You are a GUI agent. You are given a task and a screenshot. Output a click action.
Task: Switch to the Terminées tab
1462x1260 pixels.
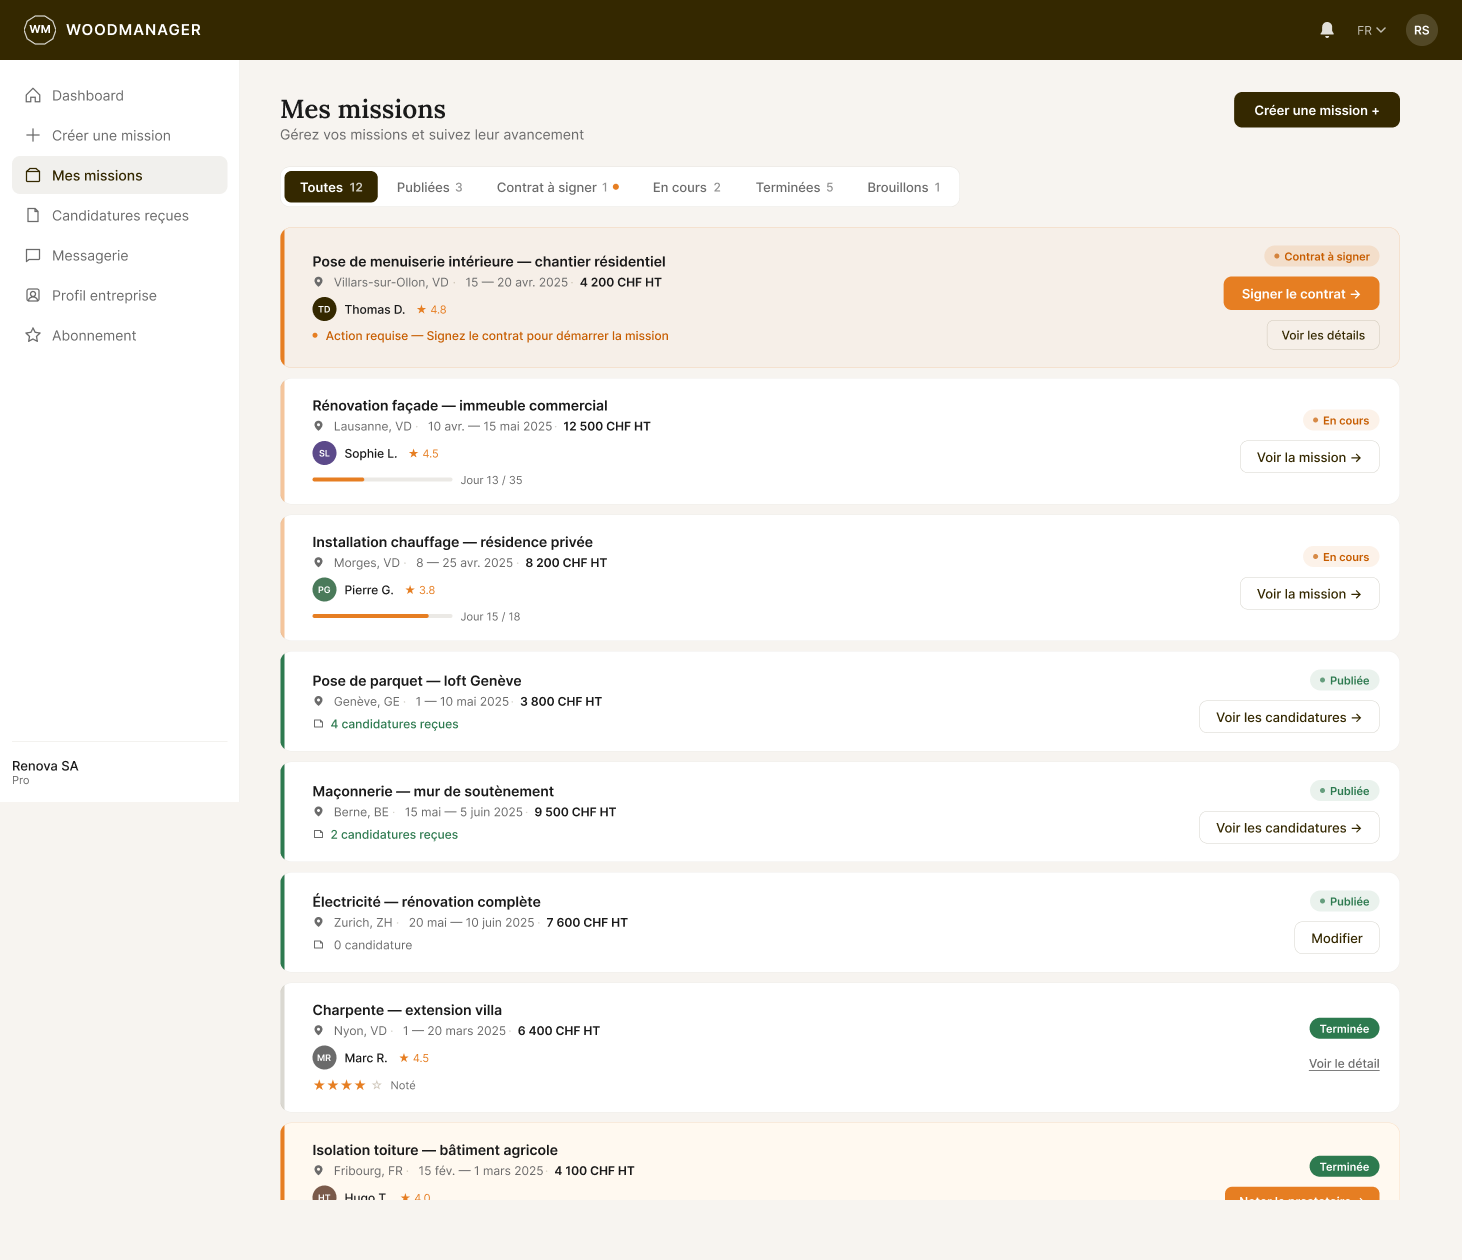794,187
